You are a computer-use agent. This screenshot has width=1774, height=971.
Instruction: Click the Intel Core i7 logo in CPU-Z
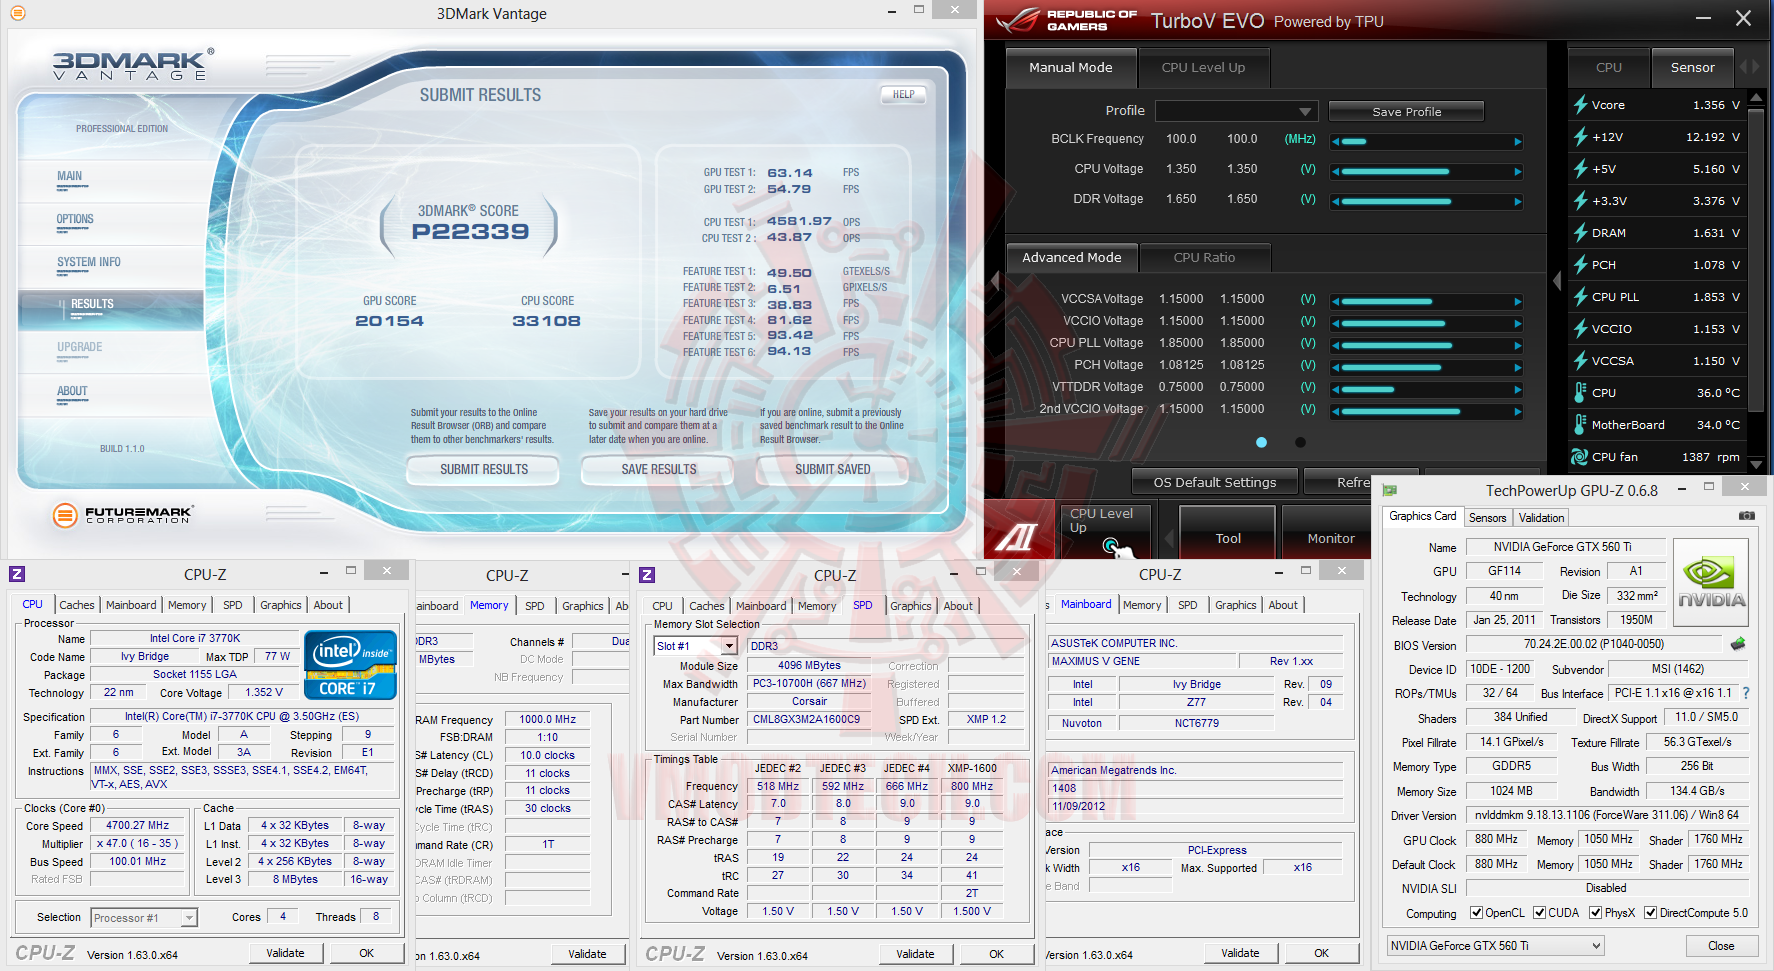click(351, 665)
